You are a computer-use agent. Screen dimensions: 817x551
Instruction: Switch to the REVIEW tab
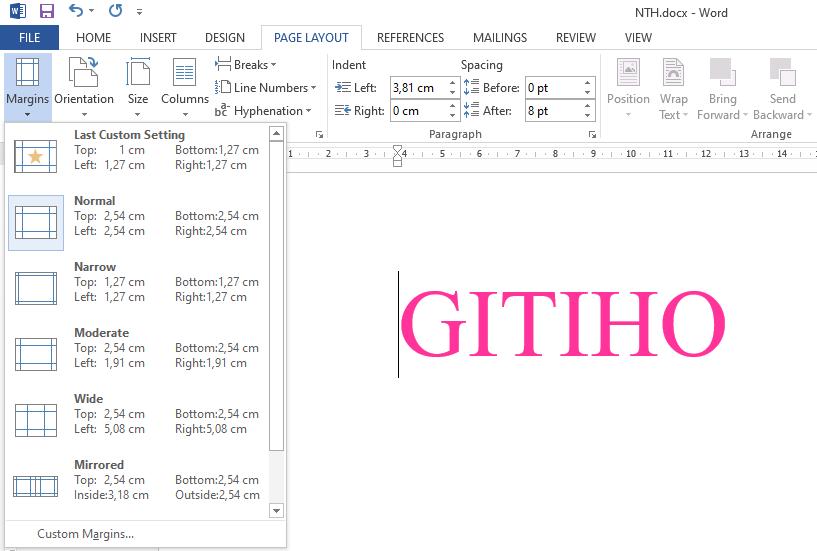pyautogui.click(x=576, y=38)
